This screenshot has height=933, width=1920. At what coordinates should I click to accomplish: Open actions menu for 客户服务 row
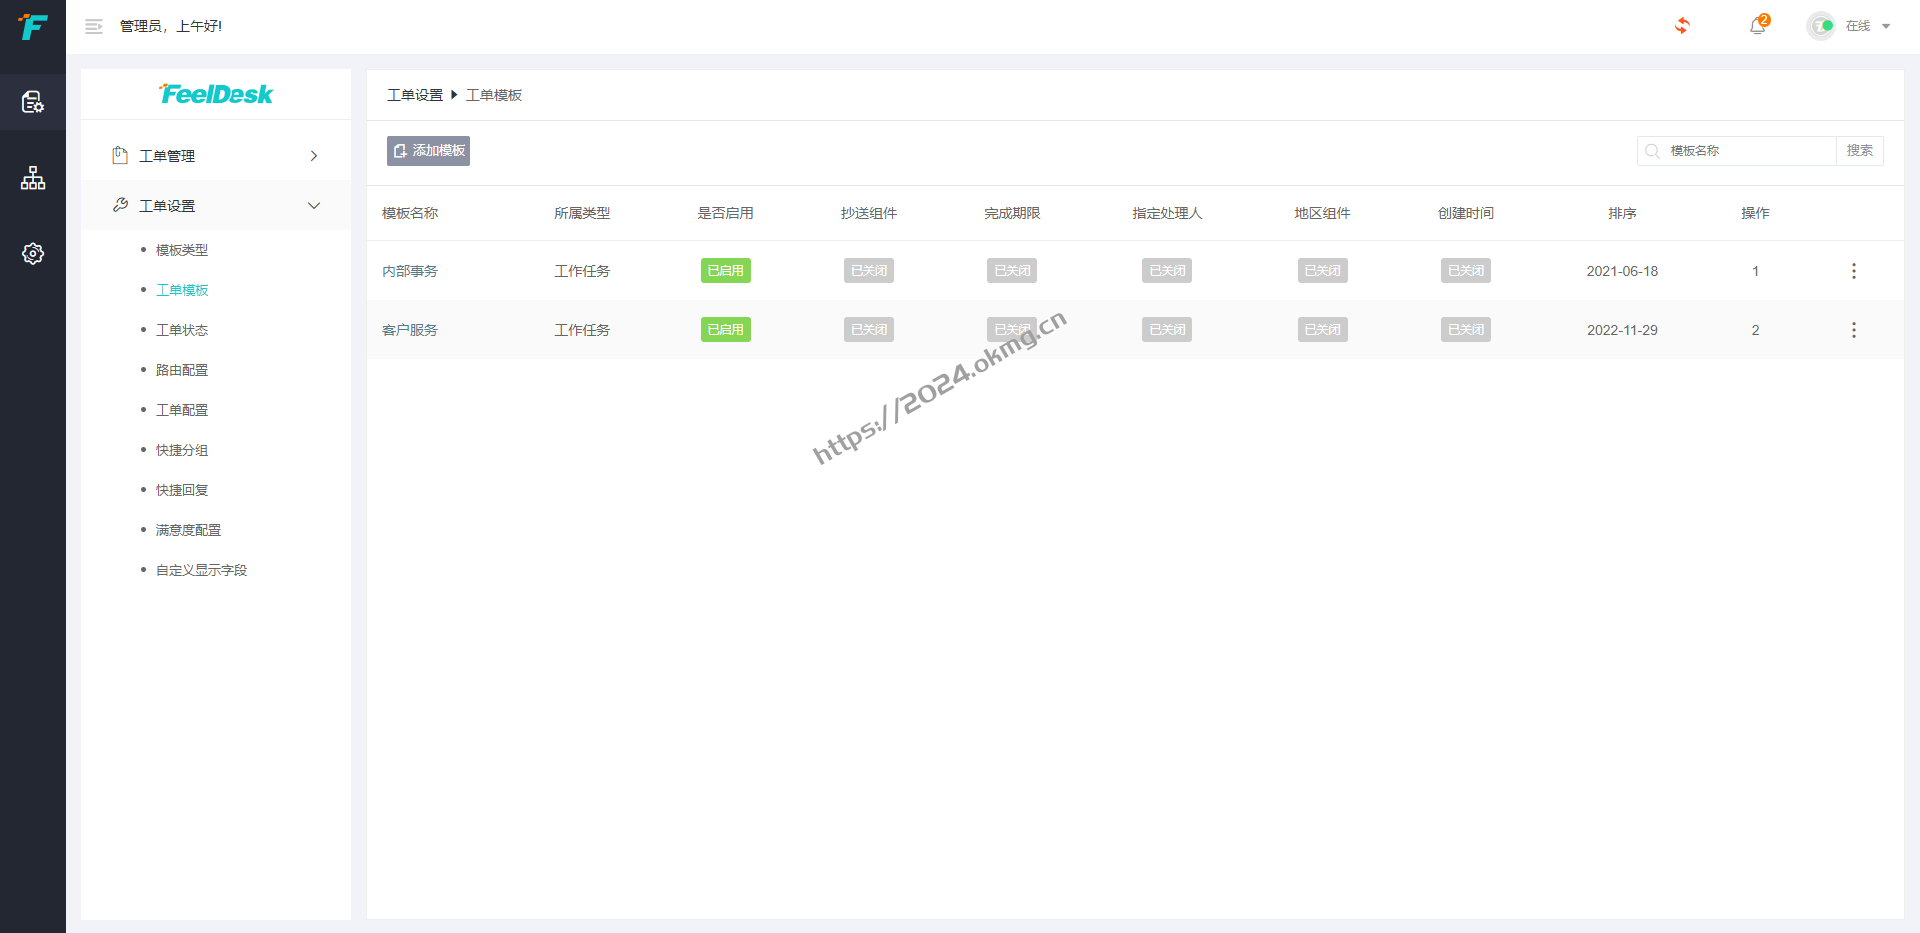pos(1853,330)
